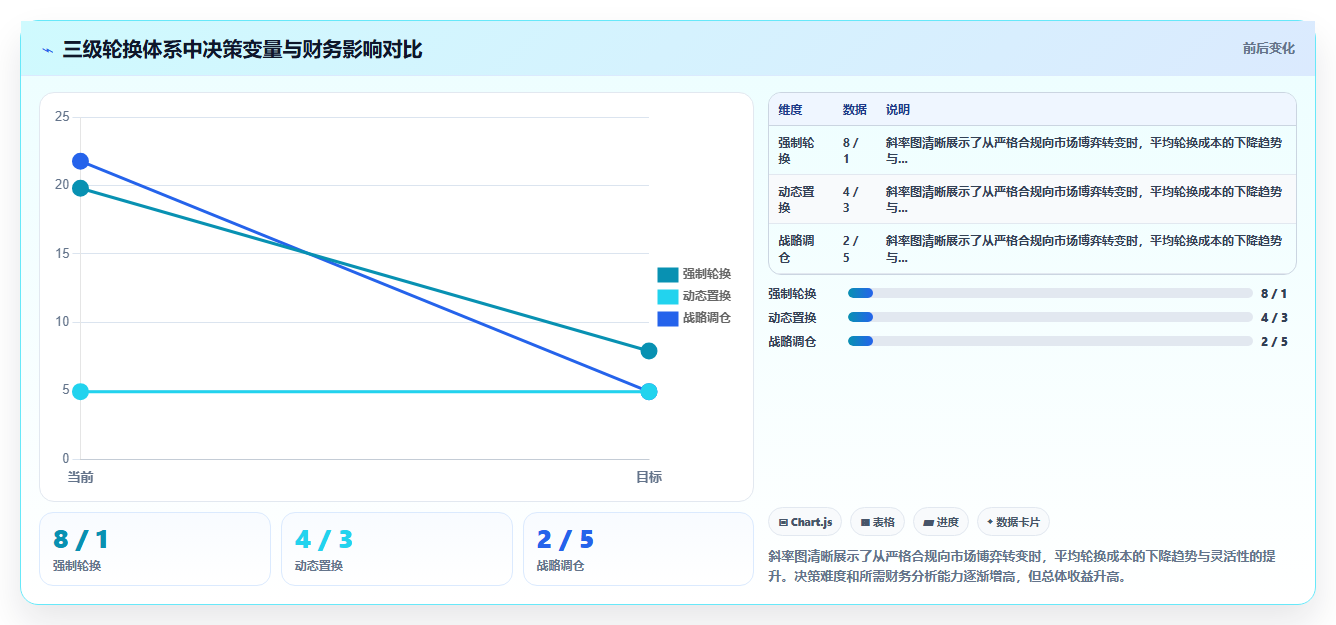
Task: Click the 动态置换 progress bar
Action: pyautogui.click(x=1050, y=318)
